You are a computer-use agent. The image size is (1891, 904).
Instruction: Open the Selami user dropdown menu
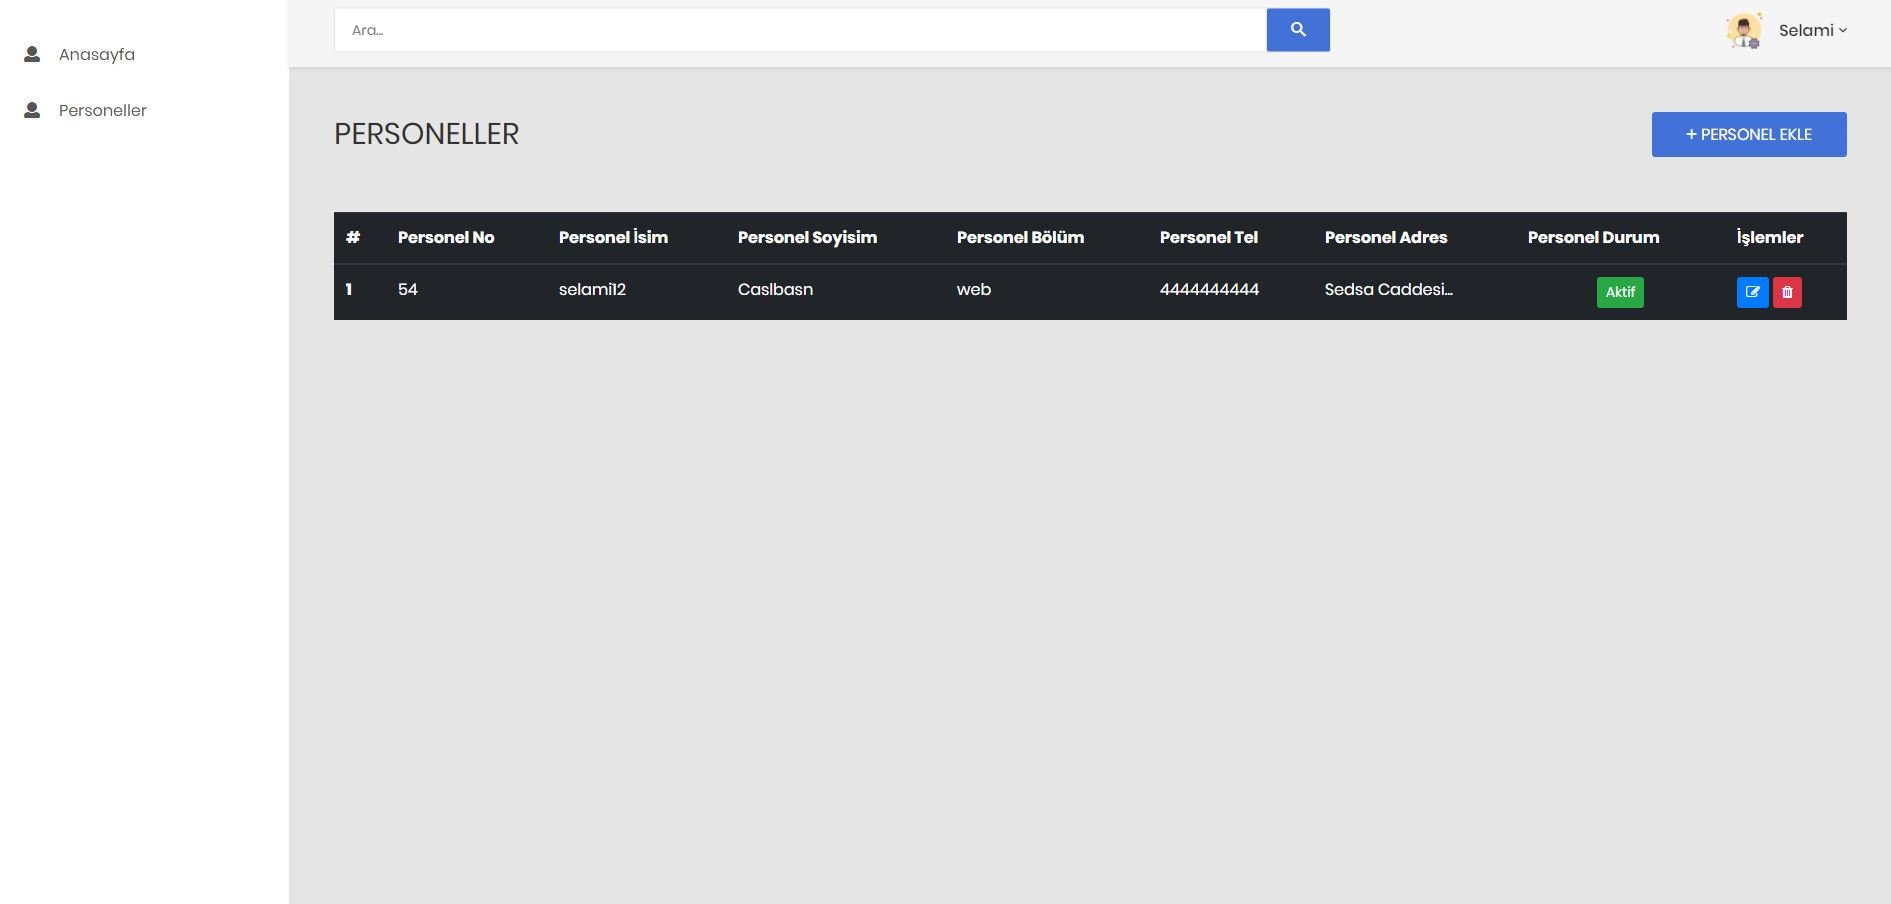click(x=1812, y=30)
